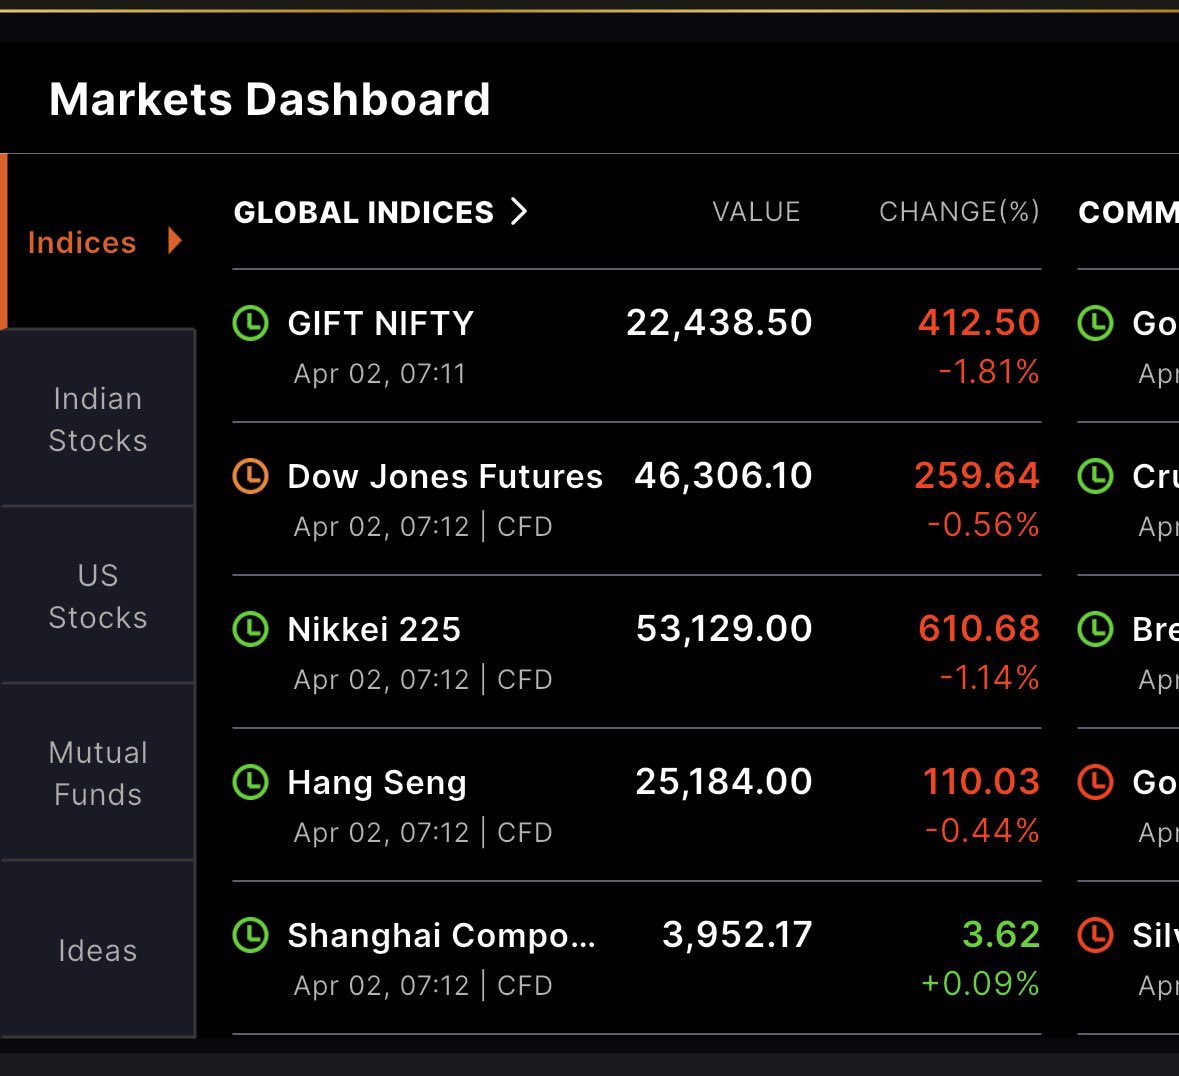The image size is (1179, 1076).
Task: Open the Indian Stocks tab
Action: point(98,419)
